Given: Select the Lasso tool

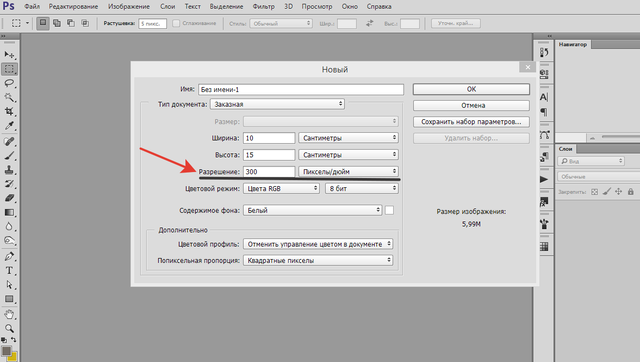Looking at the screenshot, I should (9, 83).
